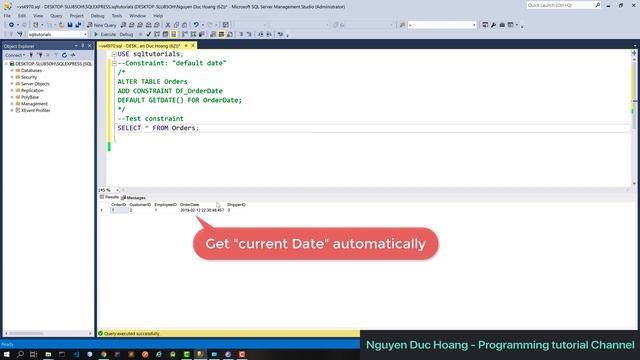Image resolution: width=640 pixels, height=360 pixels.
Task: Click the Parse query checkmark icon
Action: pyautogui.click(x=149, y=35)
